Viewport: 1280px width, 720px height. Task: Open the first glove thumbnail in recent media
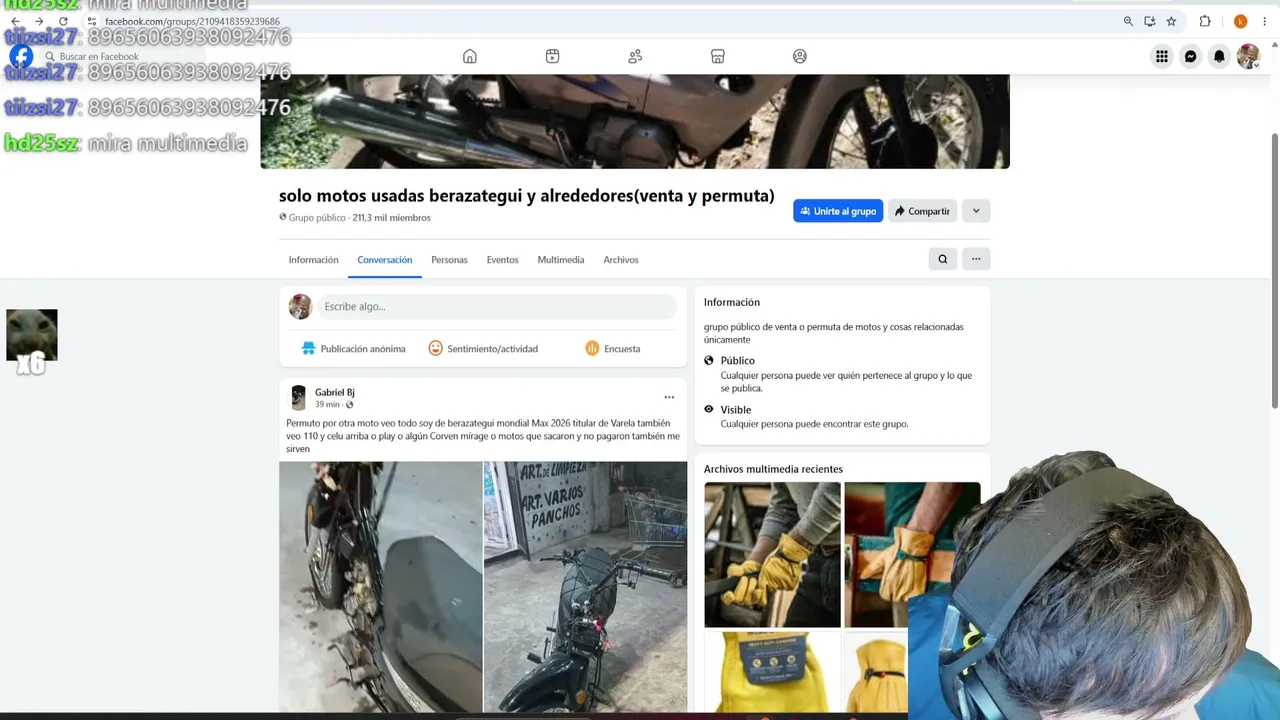click(772, 555)
